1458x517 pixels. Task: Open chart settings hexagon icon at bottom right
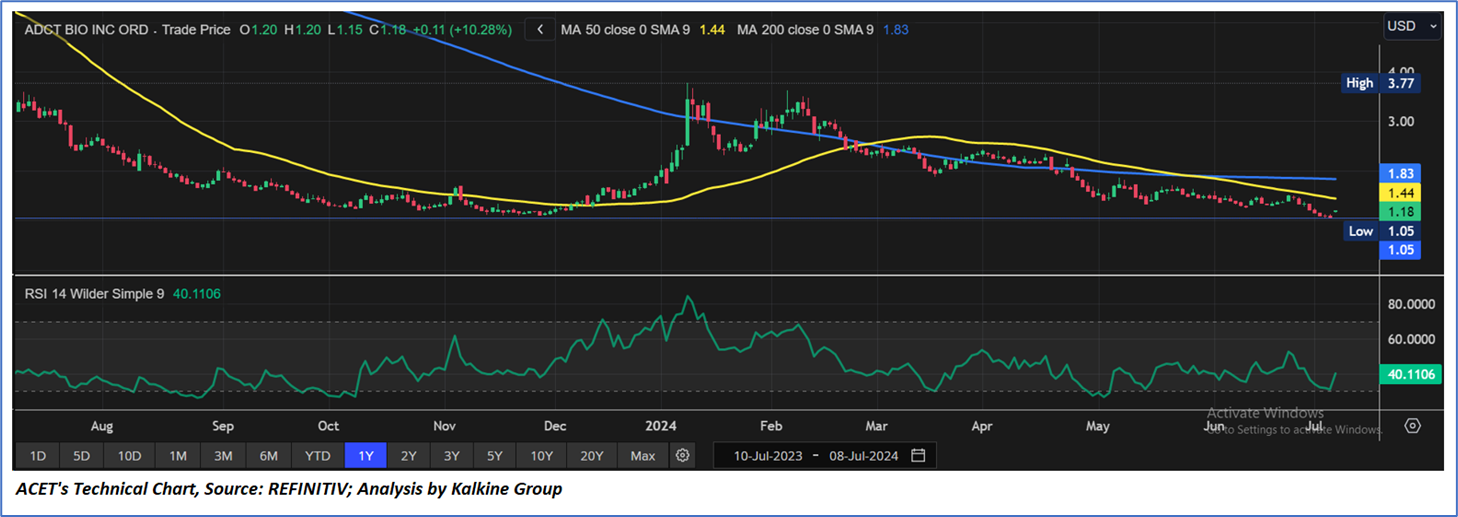point(1412,425)
